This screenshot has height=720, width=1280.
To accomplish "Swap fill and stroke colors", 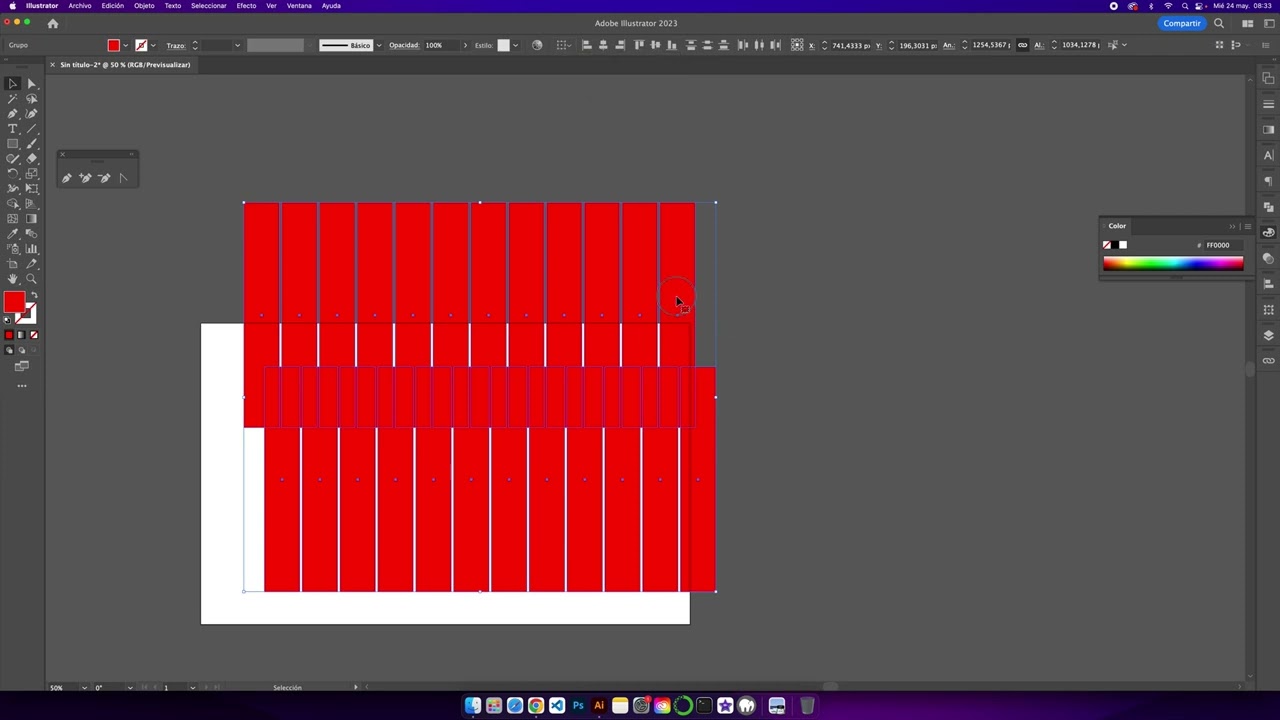I will click(33, 296).
